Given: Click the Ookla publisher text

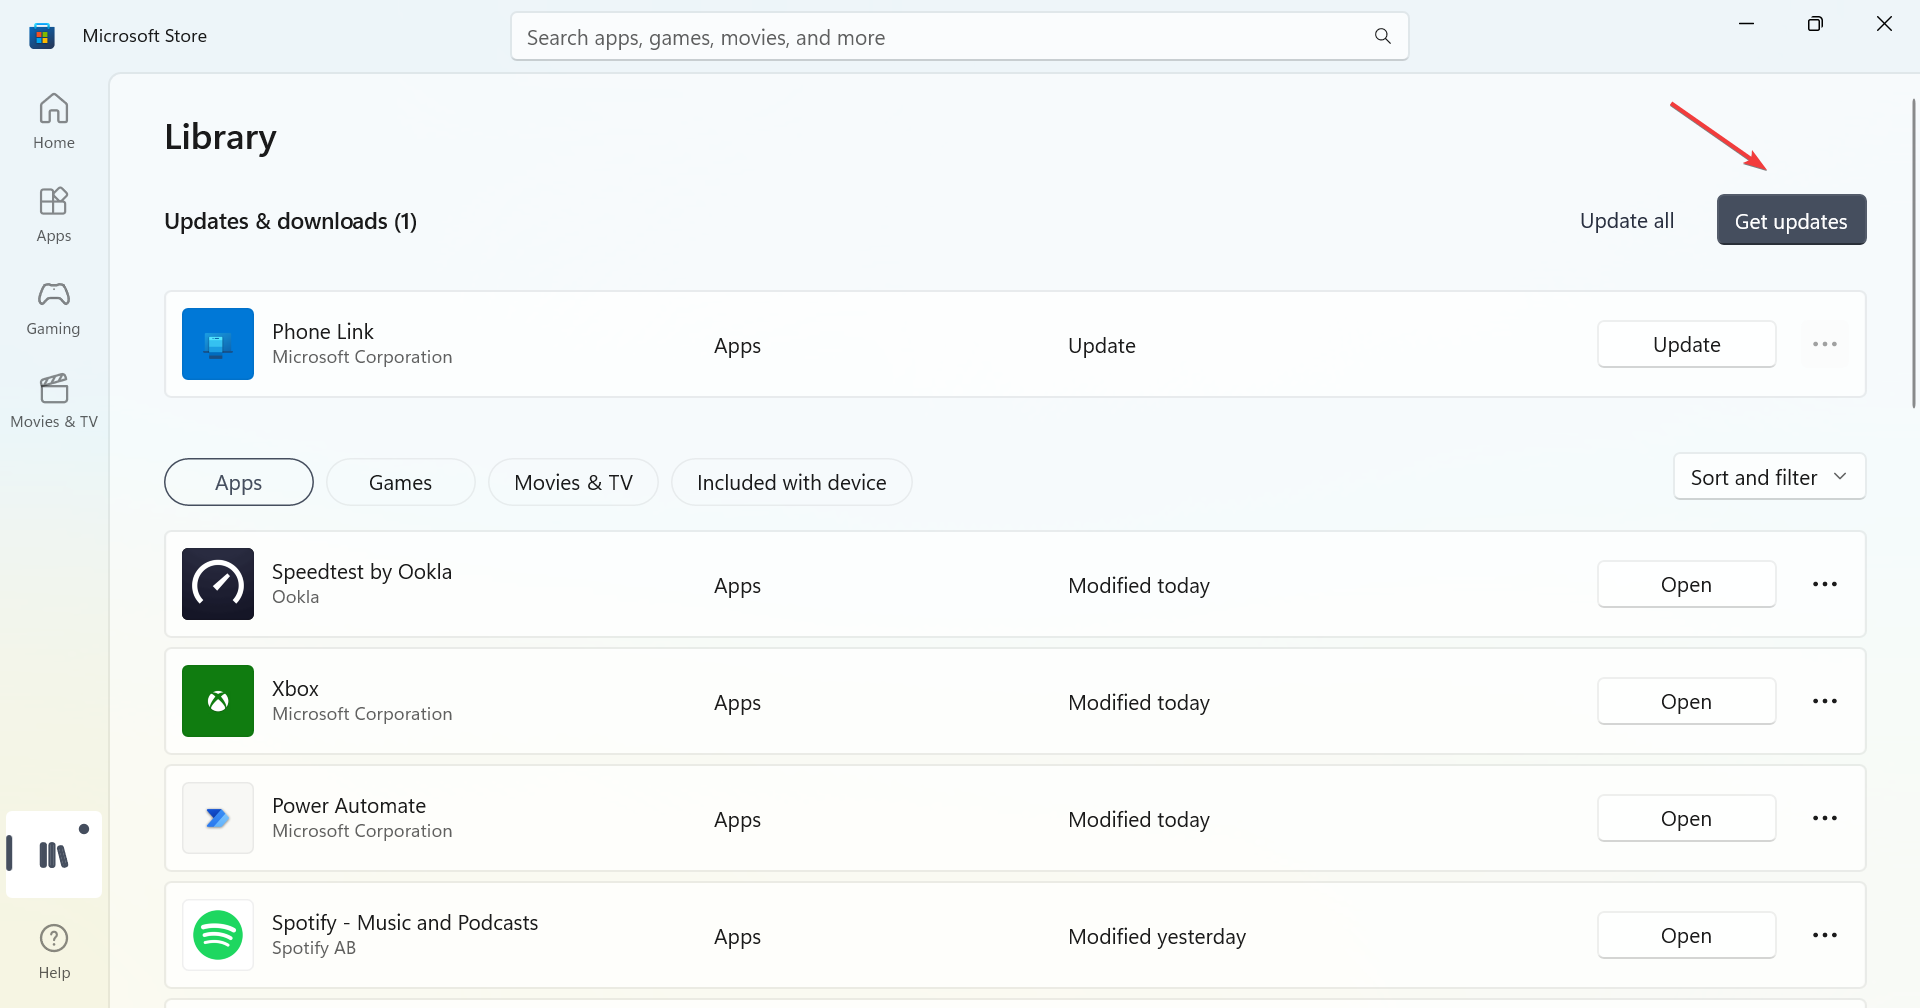Looking at the screenshot, I should click(295, 597).
